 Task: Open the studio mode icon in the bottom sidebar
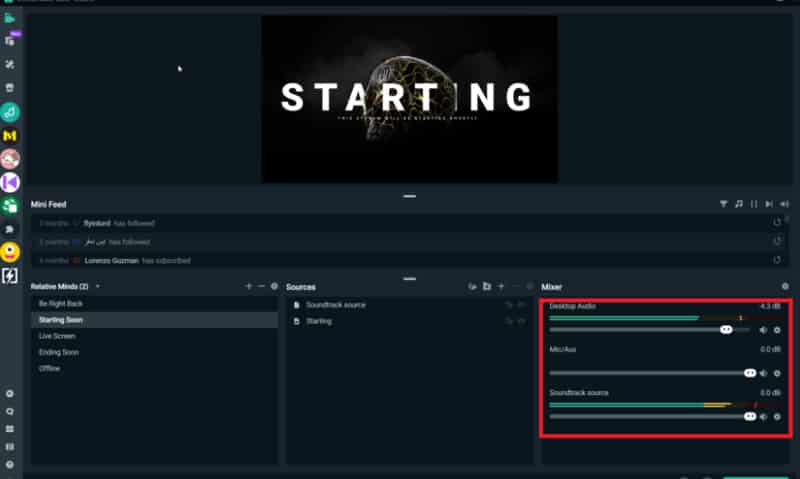(10, 447)
